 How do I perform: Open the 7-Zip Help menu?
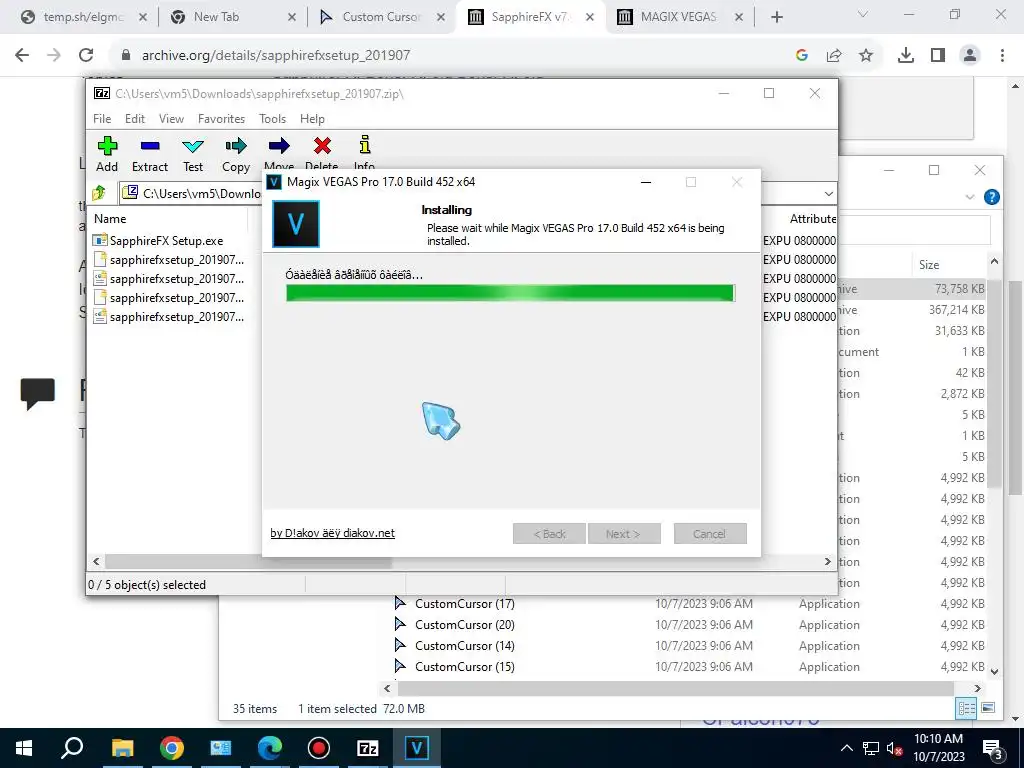click(x=312, y=119)
